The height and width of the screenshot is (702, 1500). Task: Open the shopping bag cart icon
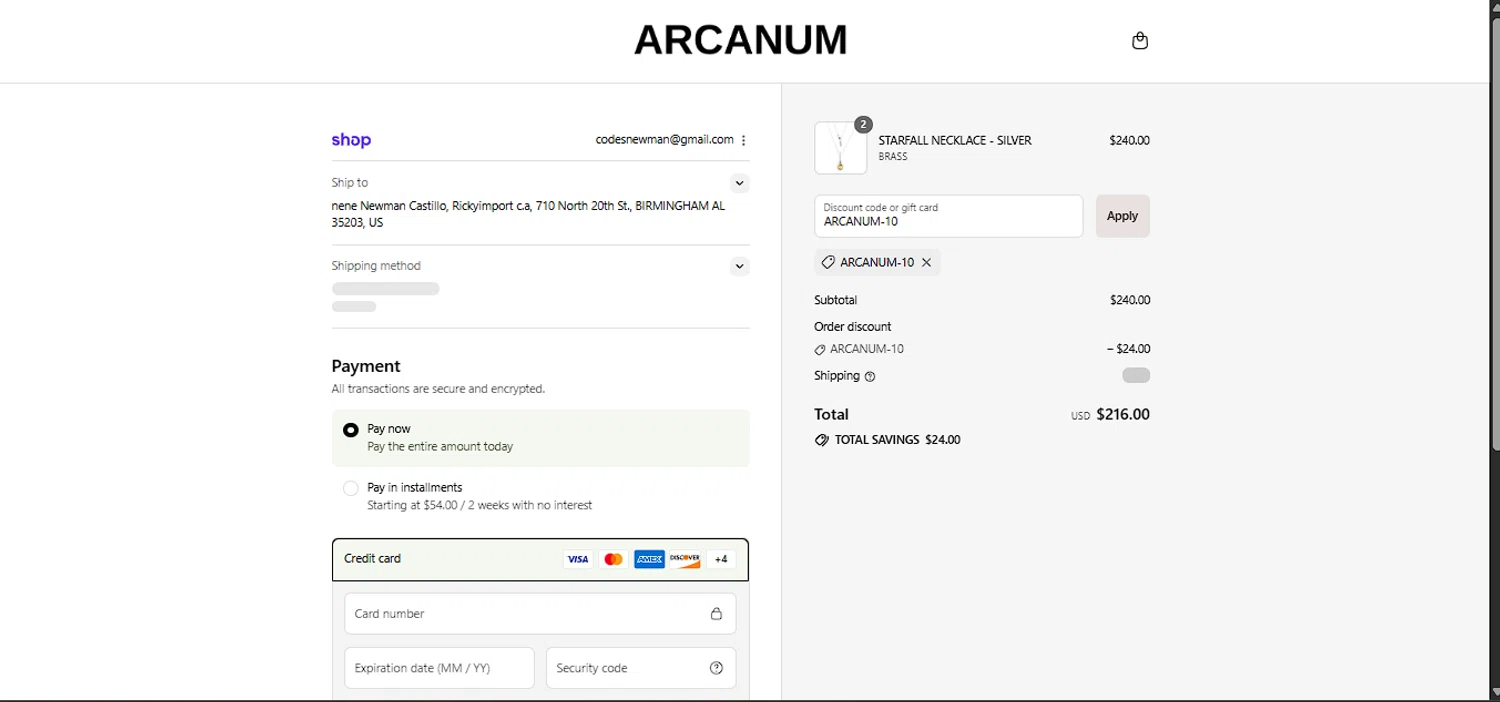(1139, 41)
